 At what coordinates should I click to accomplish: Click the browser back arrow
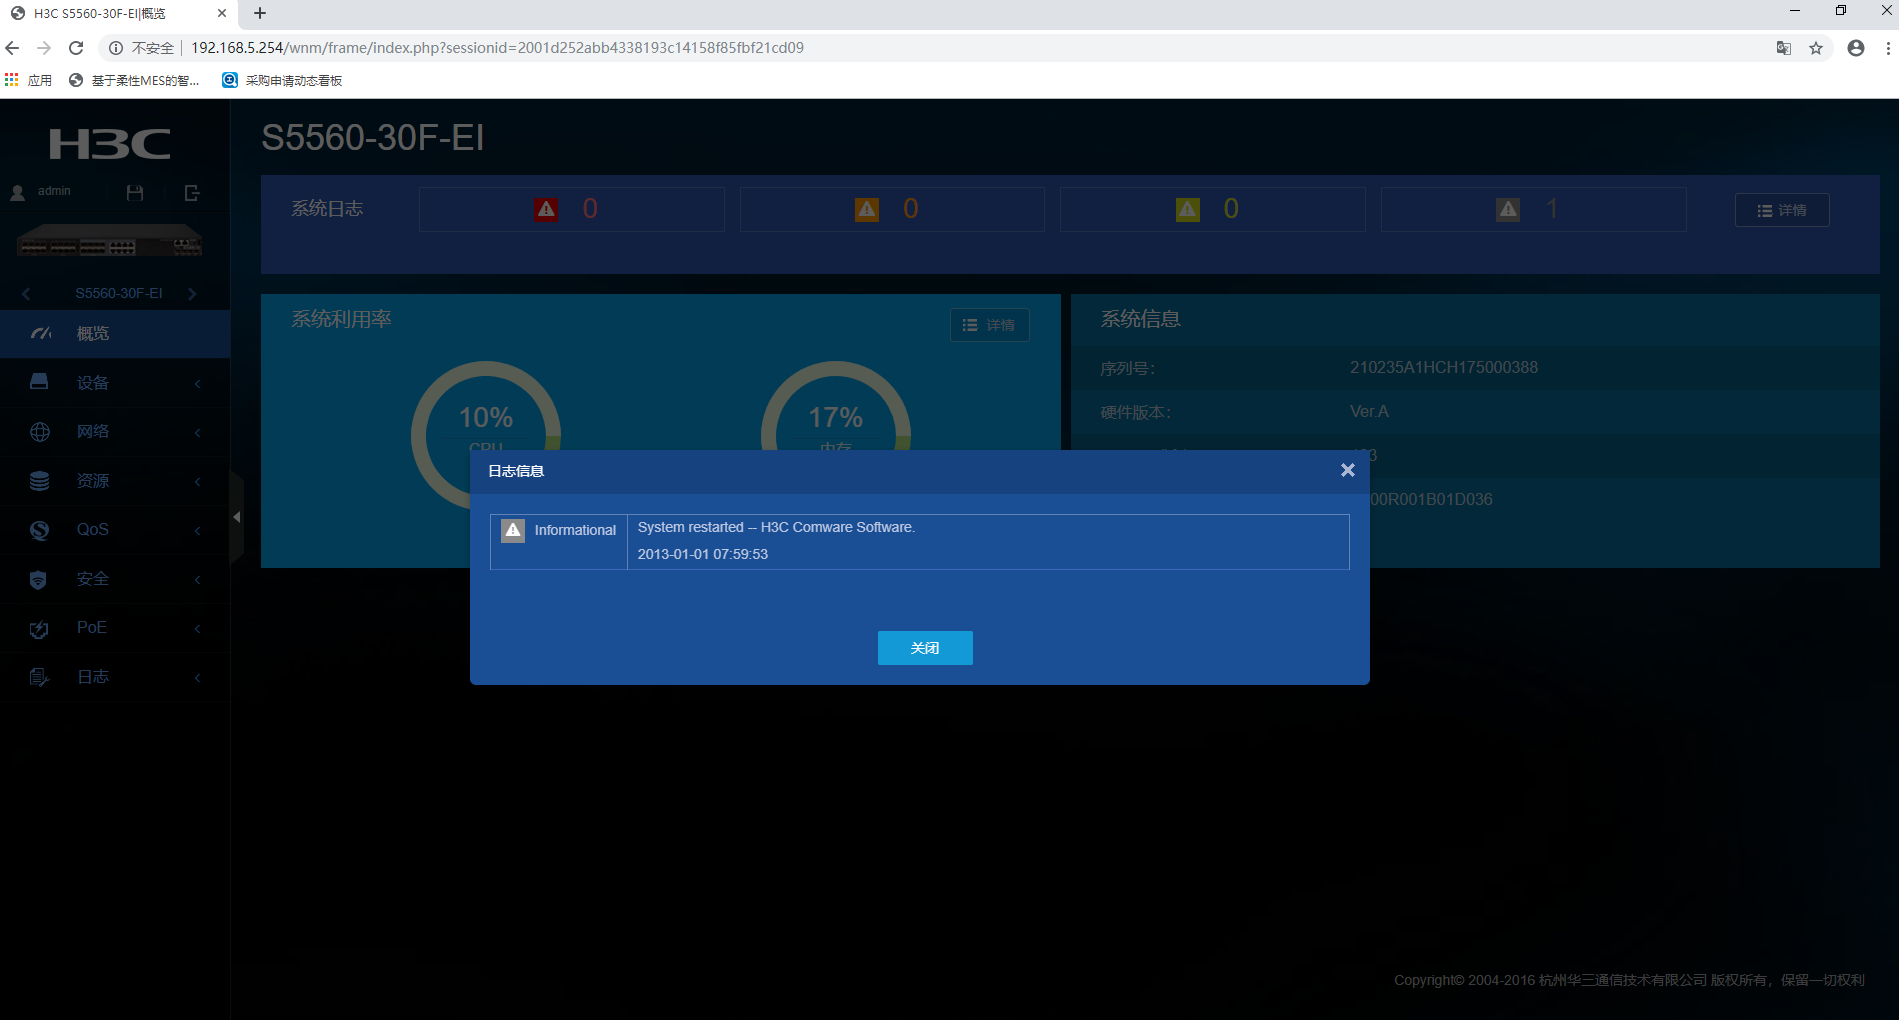[x=13, y=48]
